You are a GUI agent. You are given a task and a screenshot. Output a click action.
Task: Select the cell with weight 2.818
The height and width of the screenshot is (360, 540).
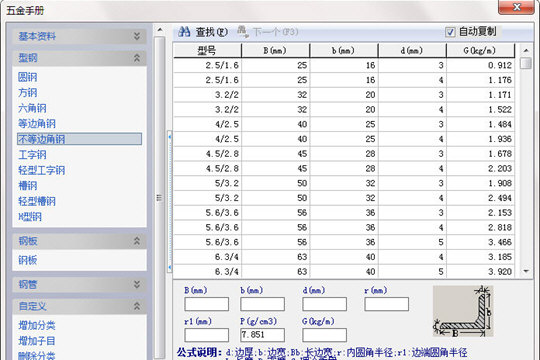[480, 228]
